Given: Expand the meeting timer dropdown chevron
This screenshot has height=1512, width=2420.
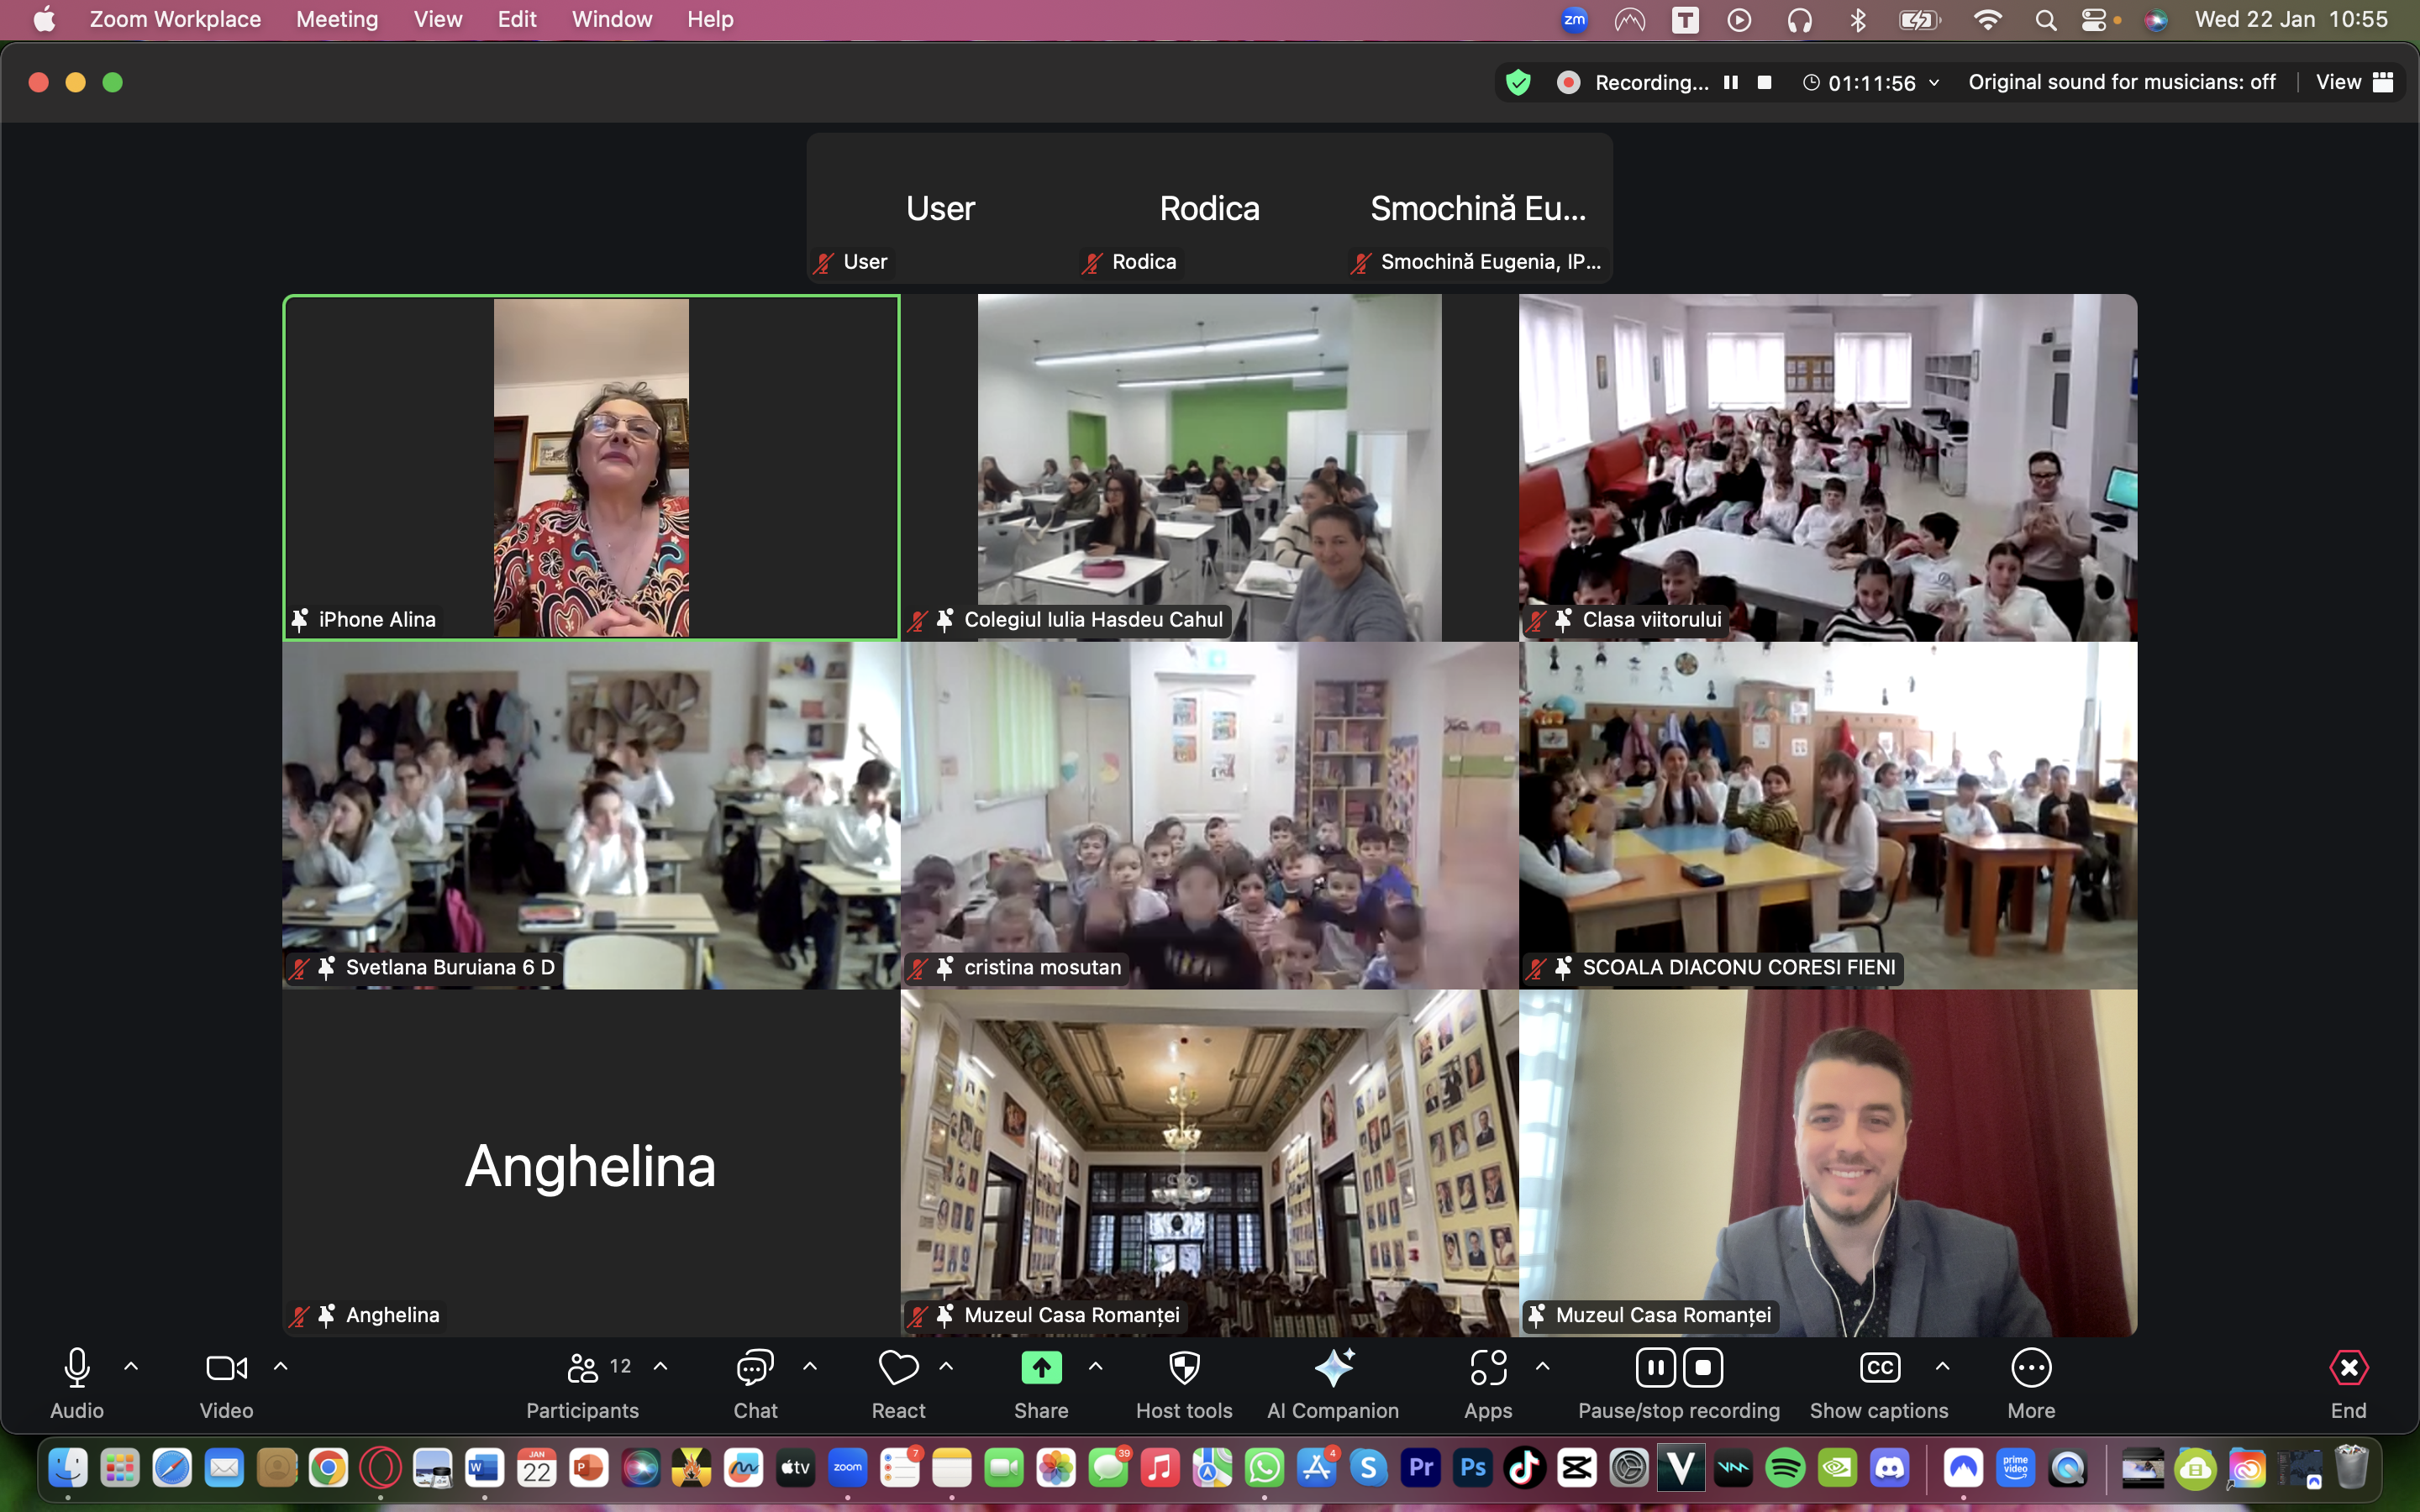Looking at the screenshot, I should click(1934, 83).
